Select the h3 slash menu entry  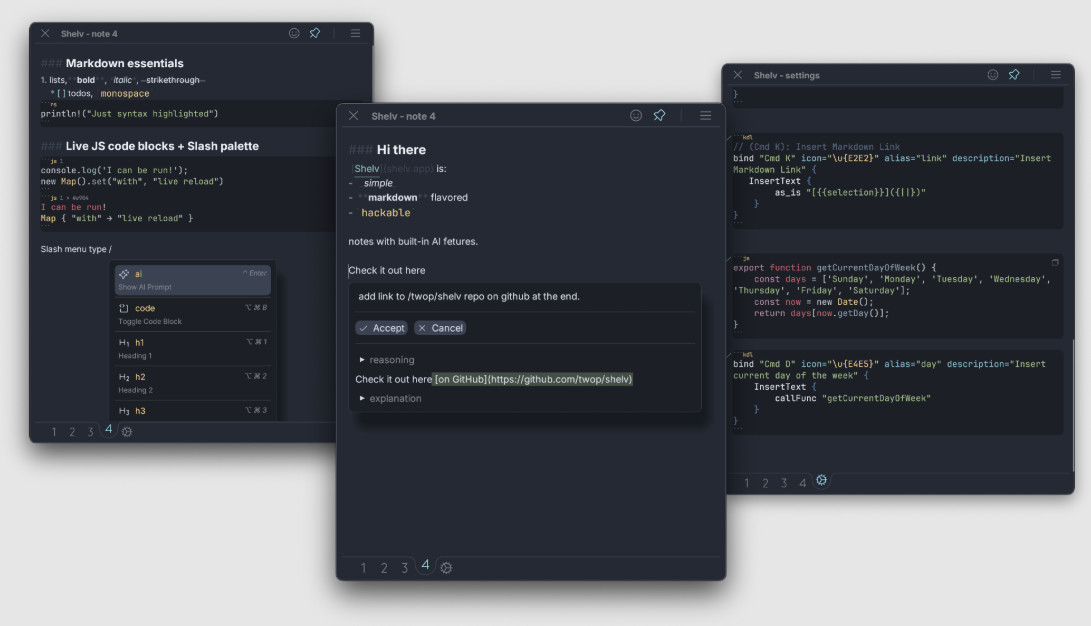[x=193, y=411]
